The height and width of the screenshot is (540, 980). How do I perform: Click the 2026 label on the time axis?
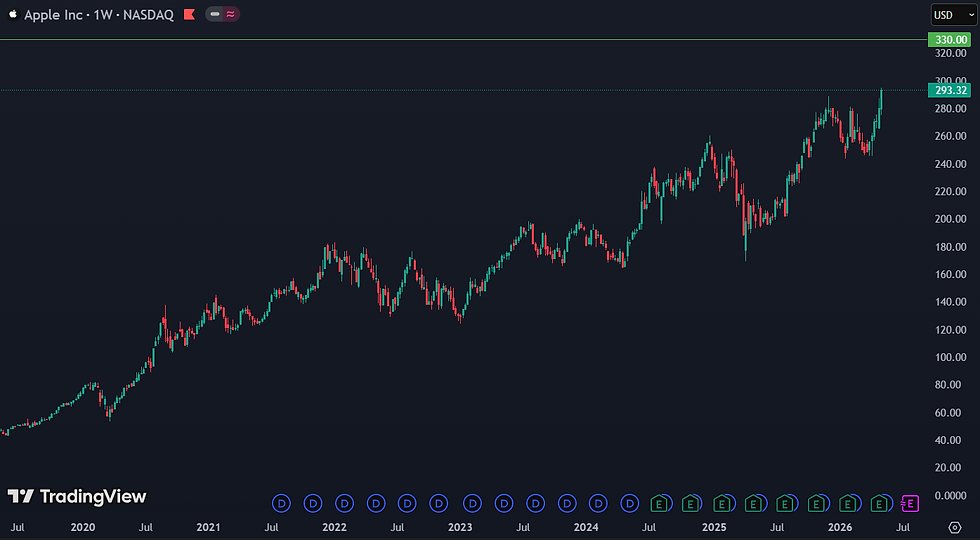tap(839, 528)
